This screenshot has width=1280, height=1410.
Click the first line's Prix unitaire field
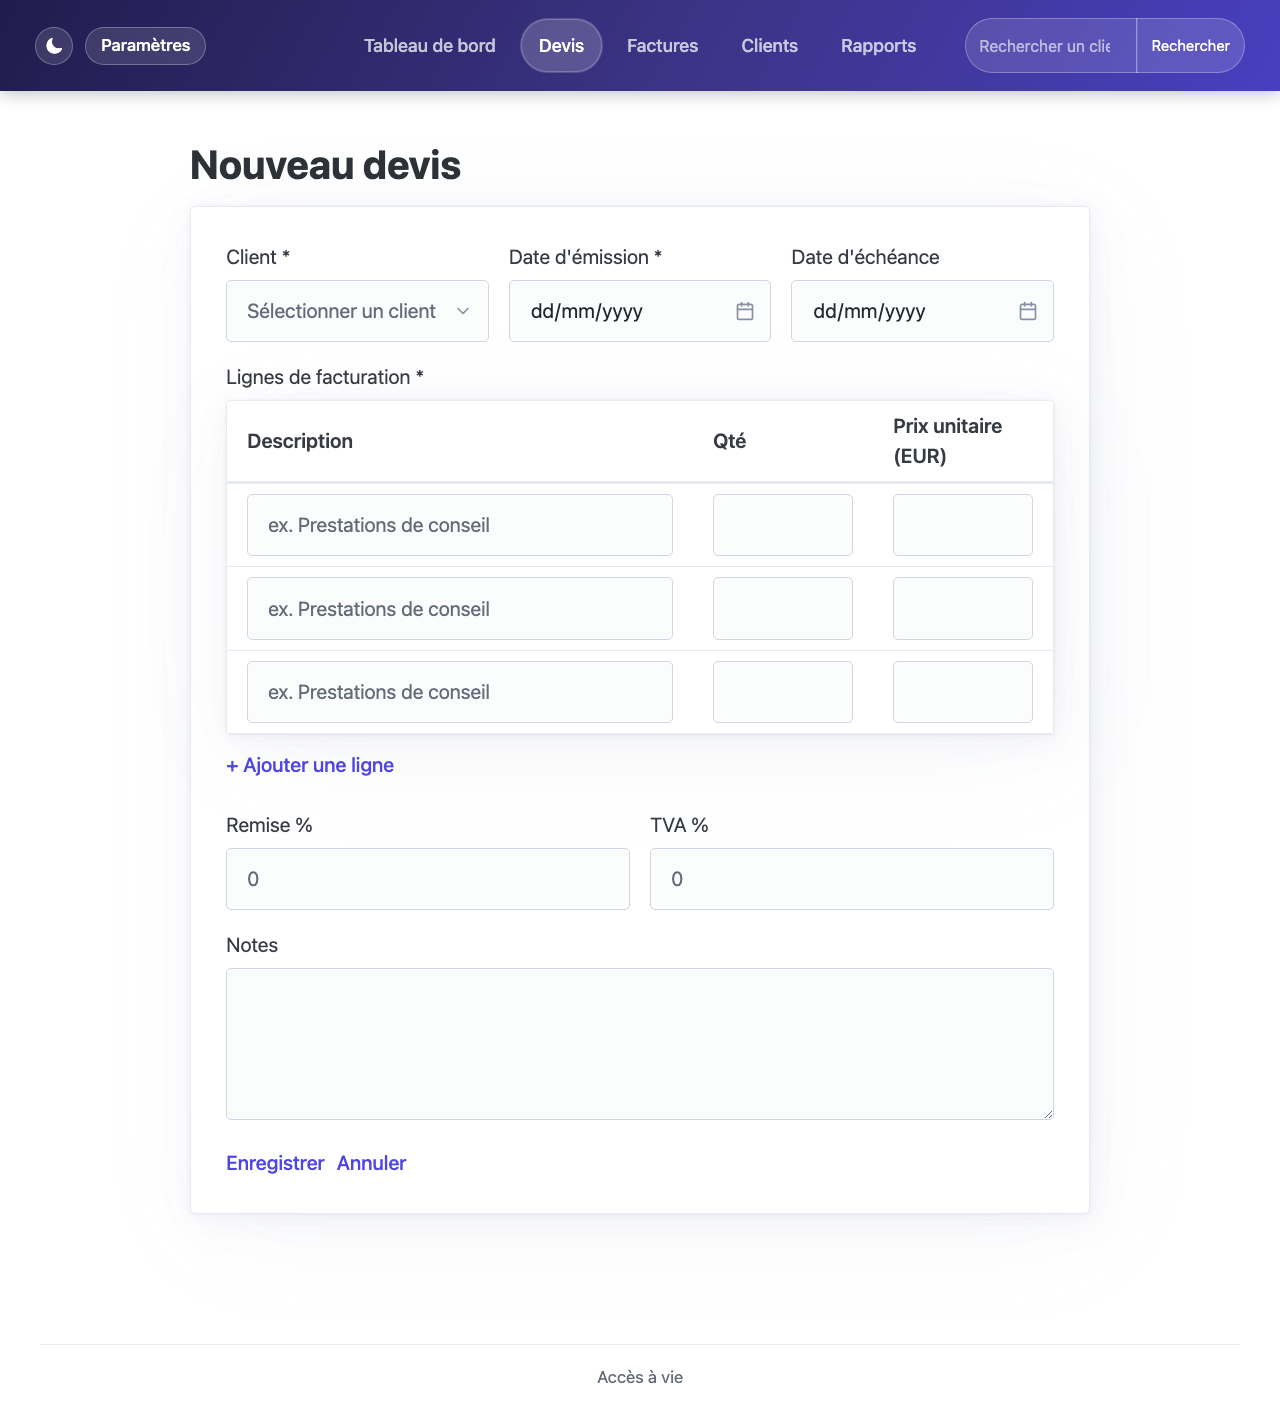point(963,525)
